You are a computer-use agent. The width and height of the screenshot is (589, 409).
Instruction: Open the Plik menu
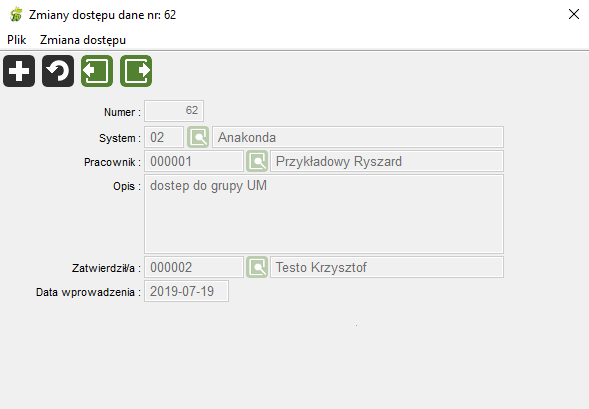(17, 40)
